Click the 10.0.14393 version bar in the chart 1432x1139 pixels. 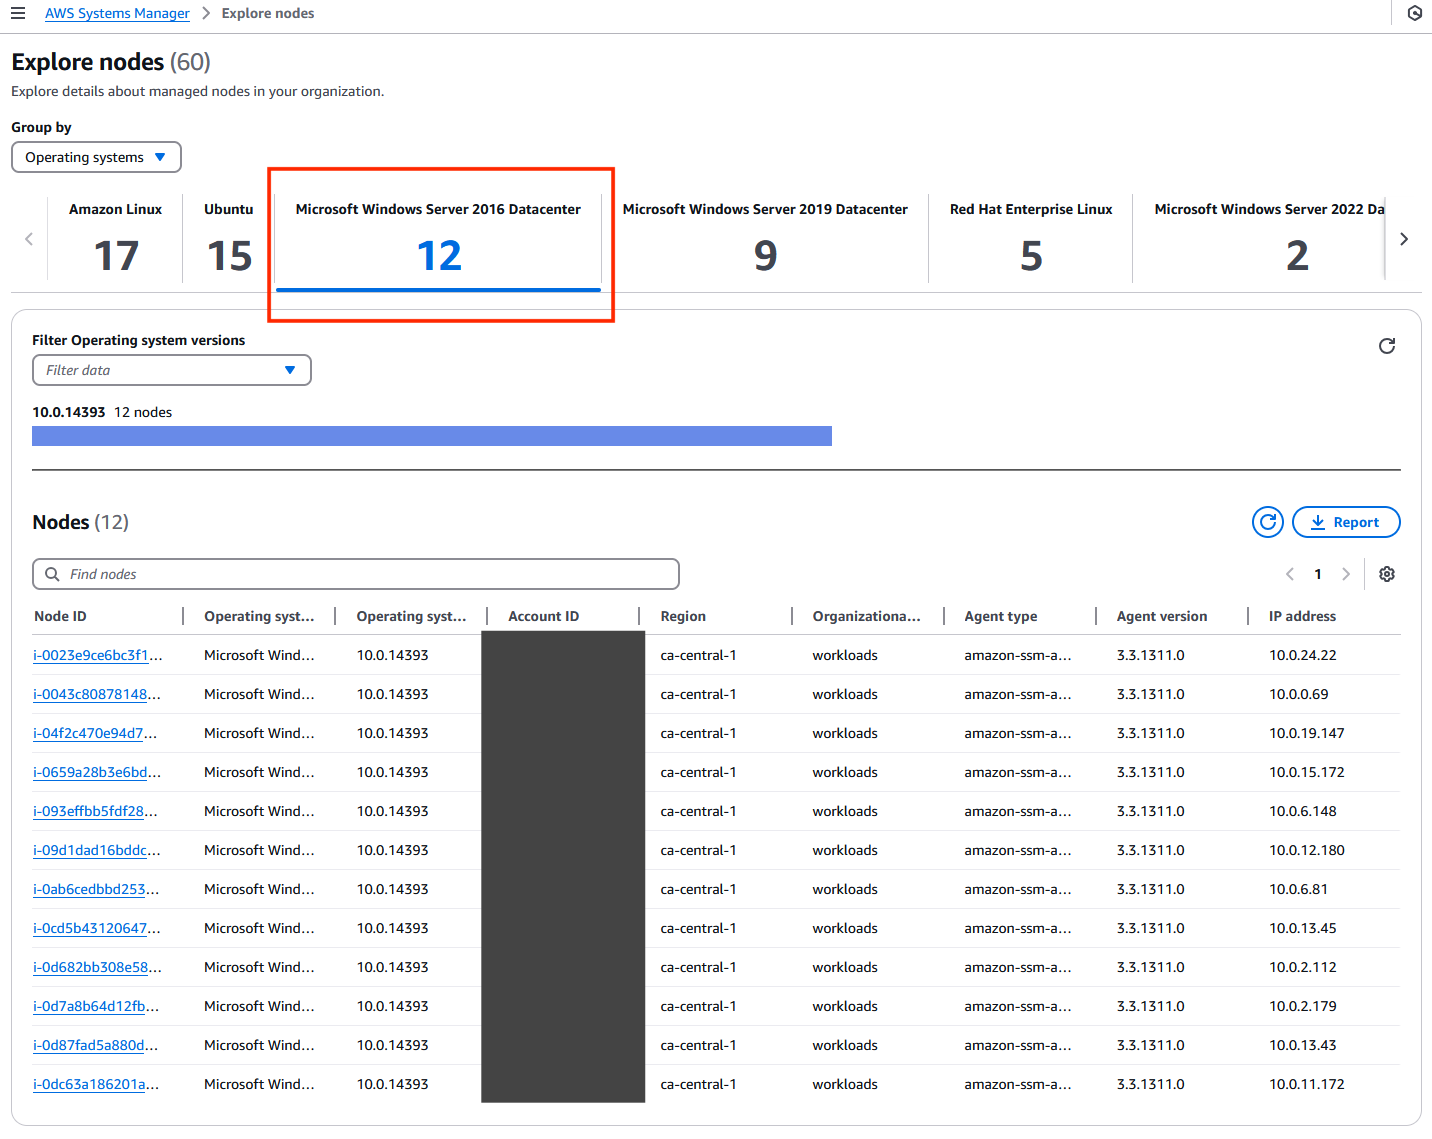click(x=432, y=436)
